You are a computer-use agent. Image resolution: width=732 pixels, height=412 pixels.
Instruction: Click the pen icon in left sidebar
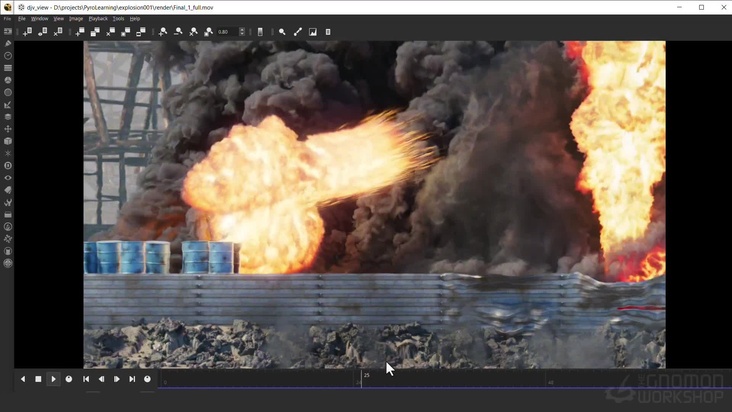pos(7,43)
